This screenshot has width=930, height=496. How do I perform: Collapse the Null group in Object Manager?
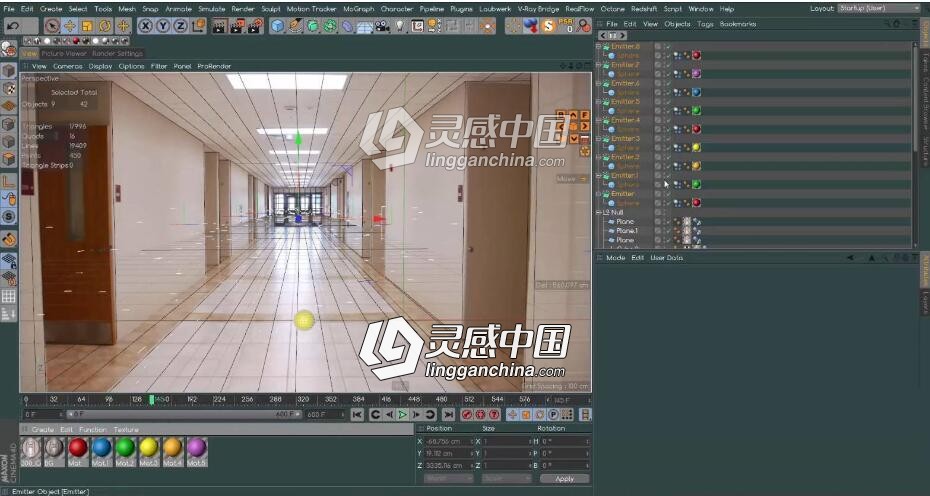coord(598,212)
